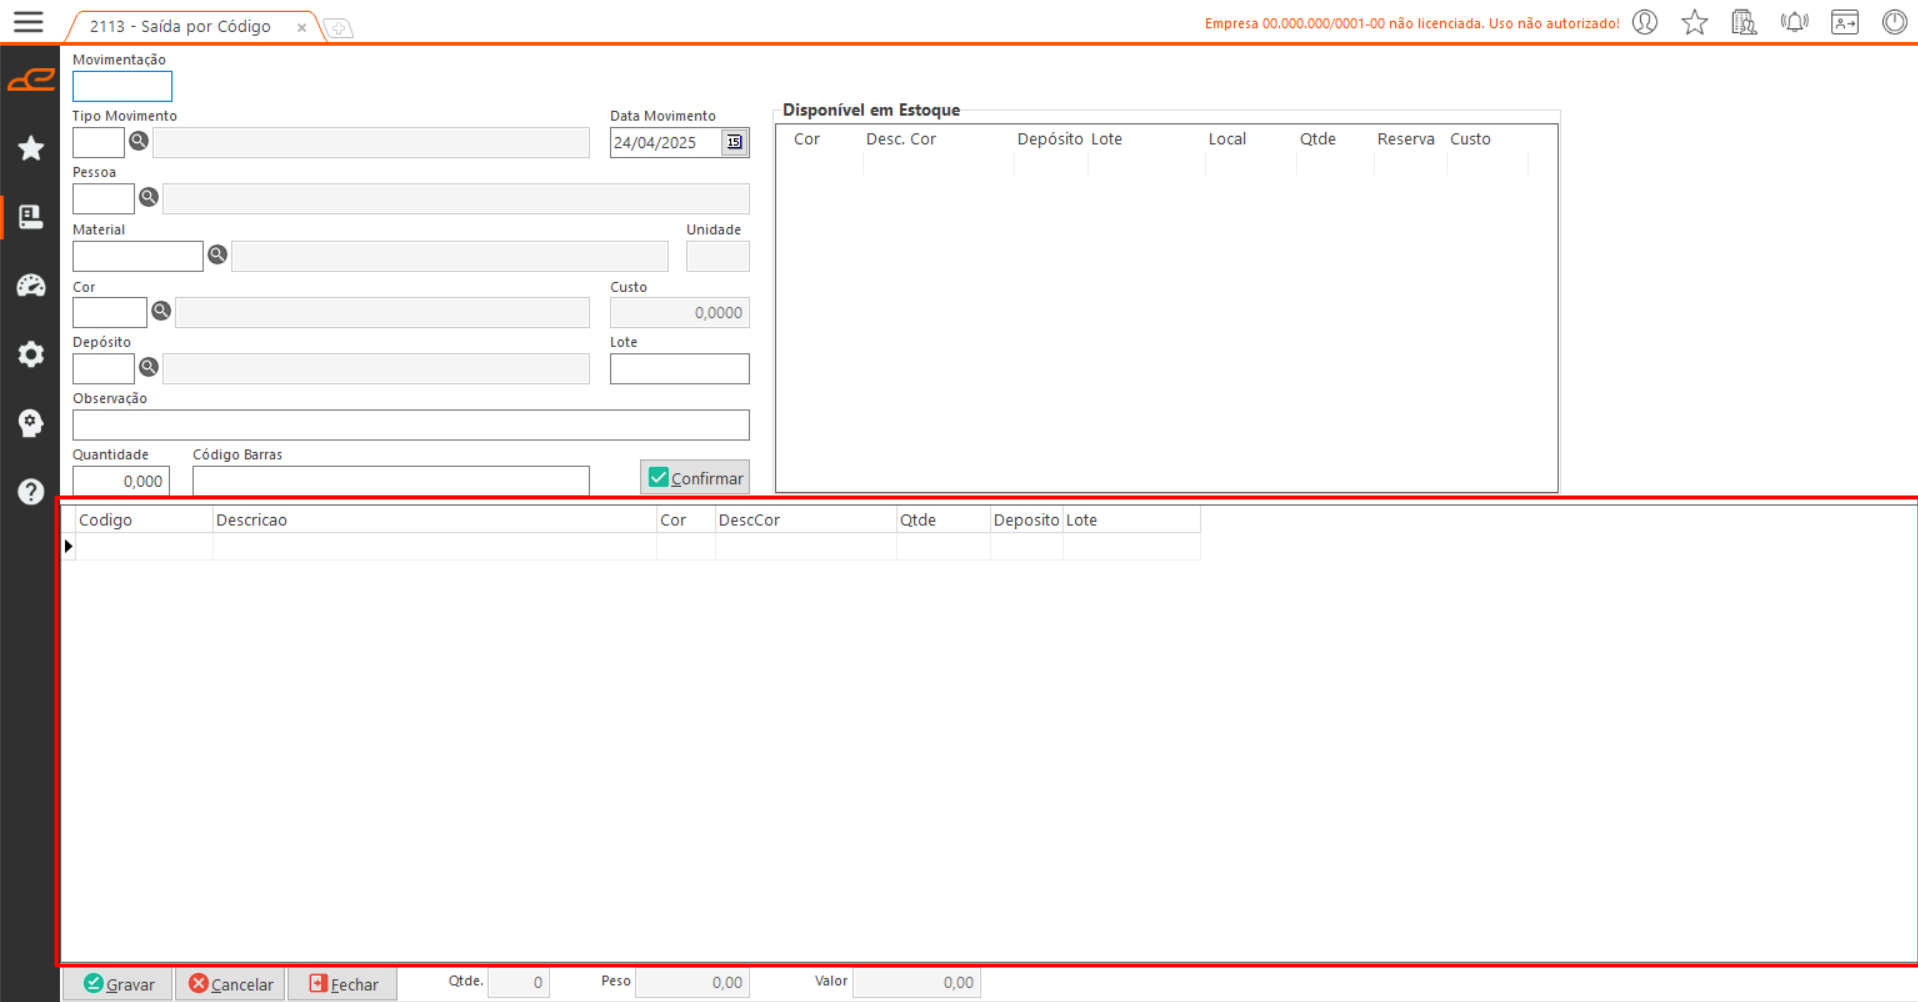The image size is (1918, 1002).
Task: Open the settings gear in the sidebar
Action: [x=31, y=354]
